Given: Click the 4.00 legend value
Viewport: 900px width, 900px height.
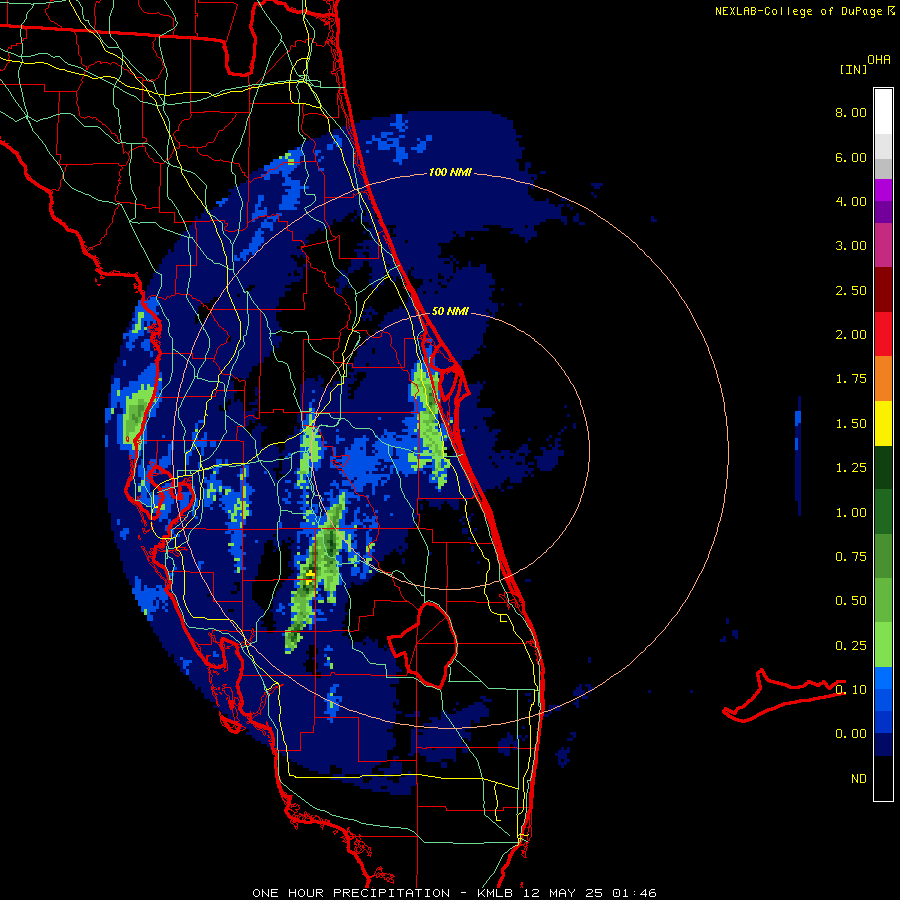Looking at the screenshot, I should 851,201.
